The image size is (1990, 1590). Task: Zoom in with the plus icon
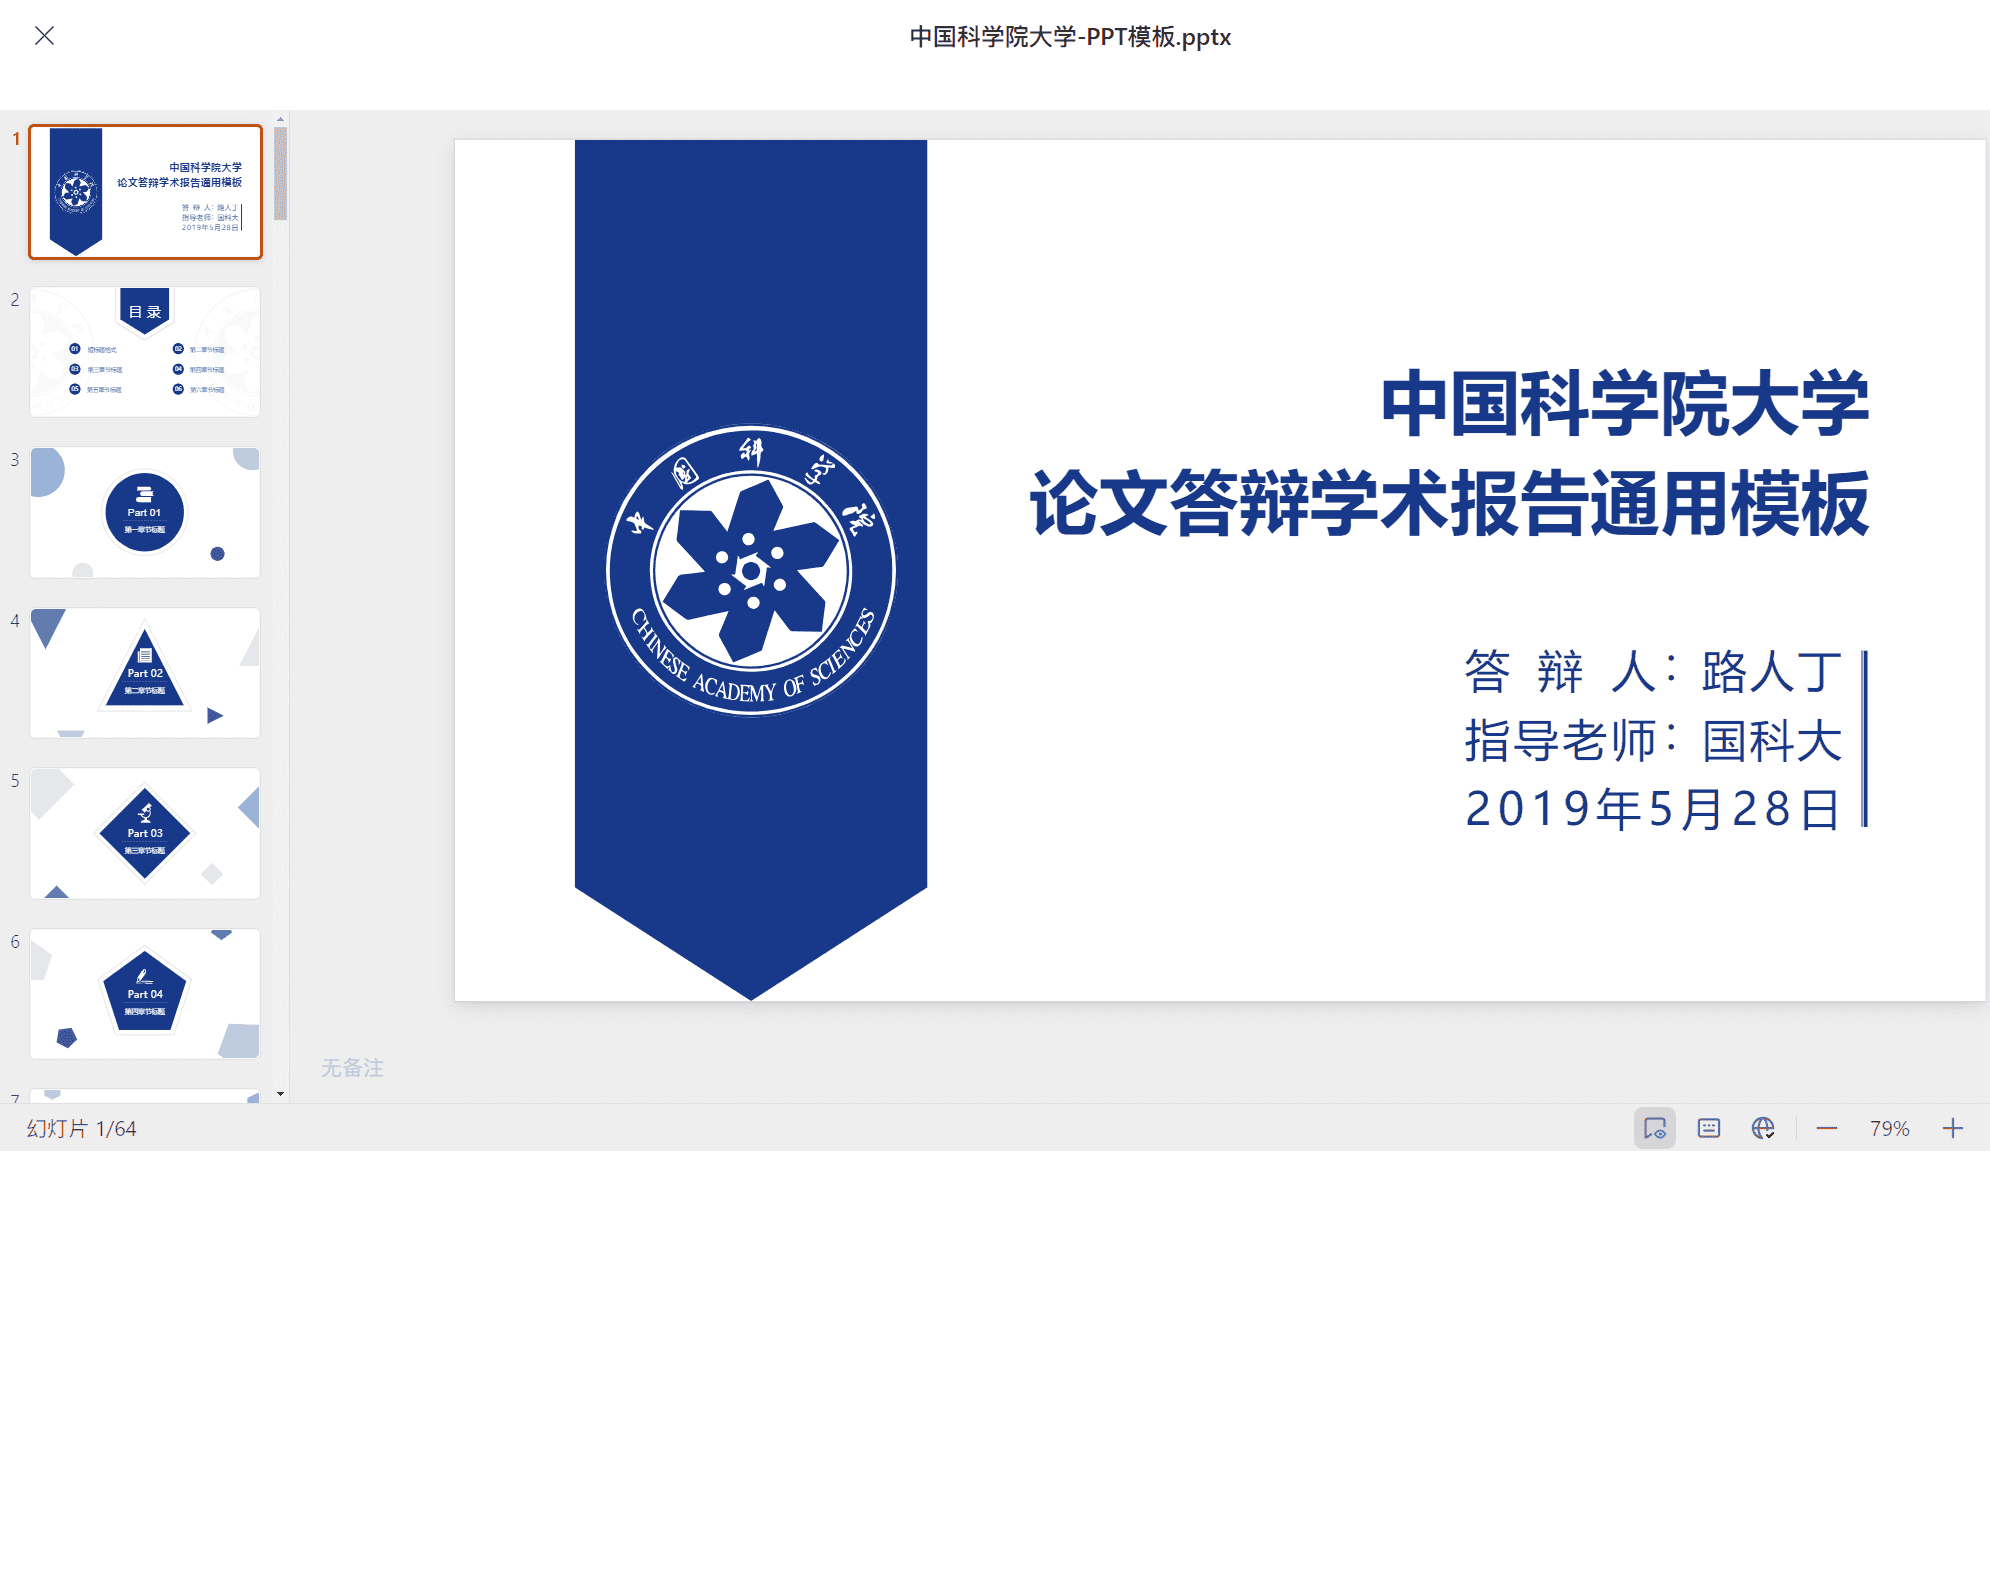1953,1128
